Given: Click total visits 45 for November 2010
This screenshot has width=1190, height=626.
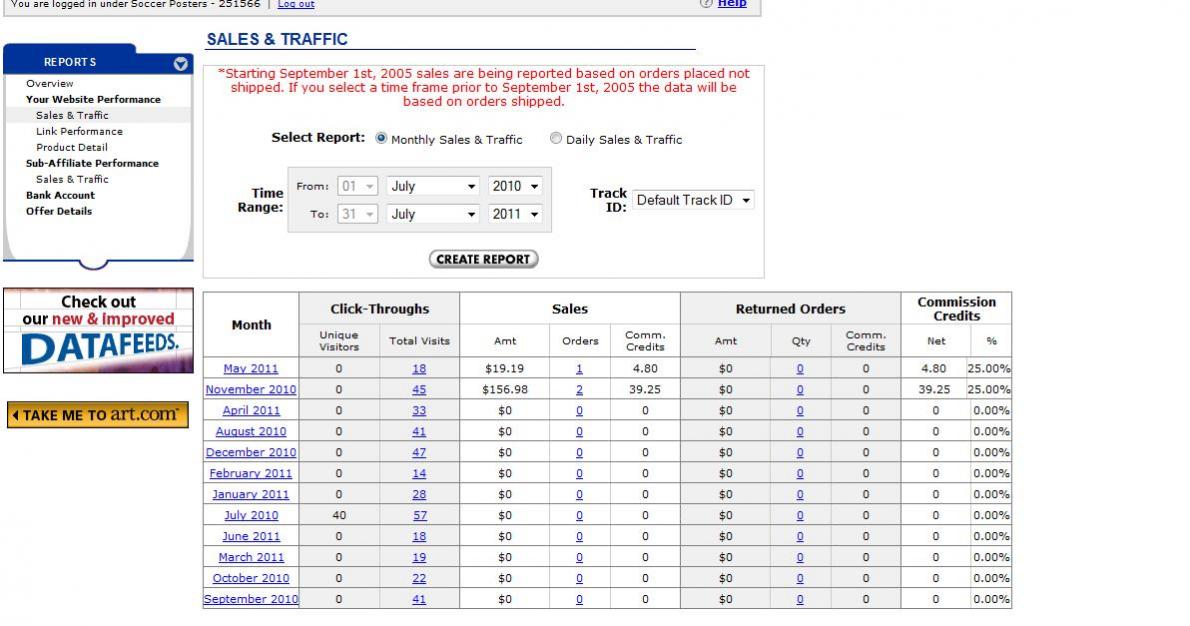Looking at the screenshot, I should [419, 389].
